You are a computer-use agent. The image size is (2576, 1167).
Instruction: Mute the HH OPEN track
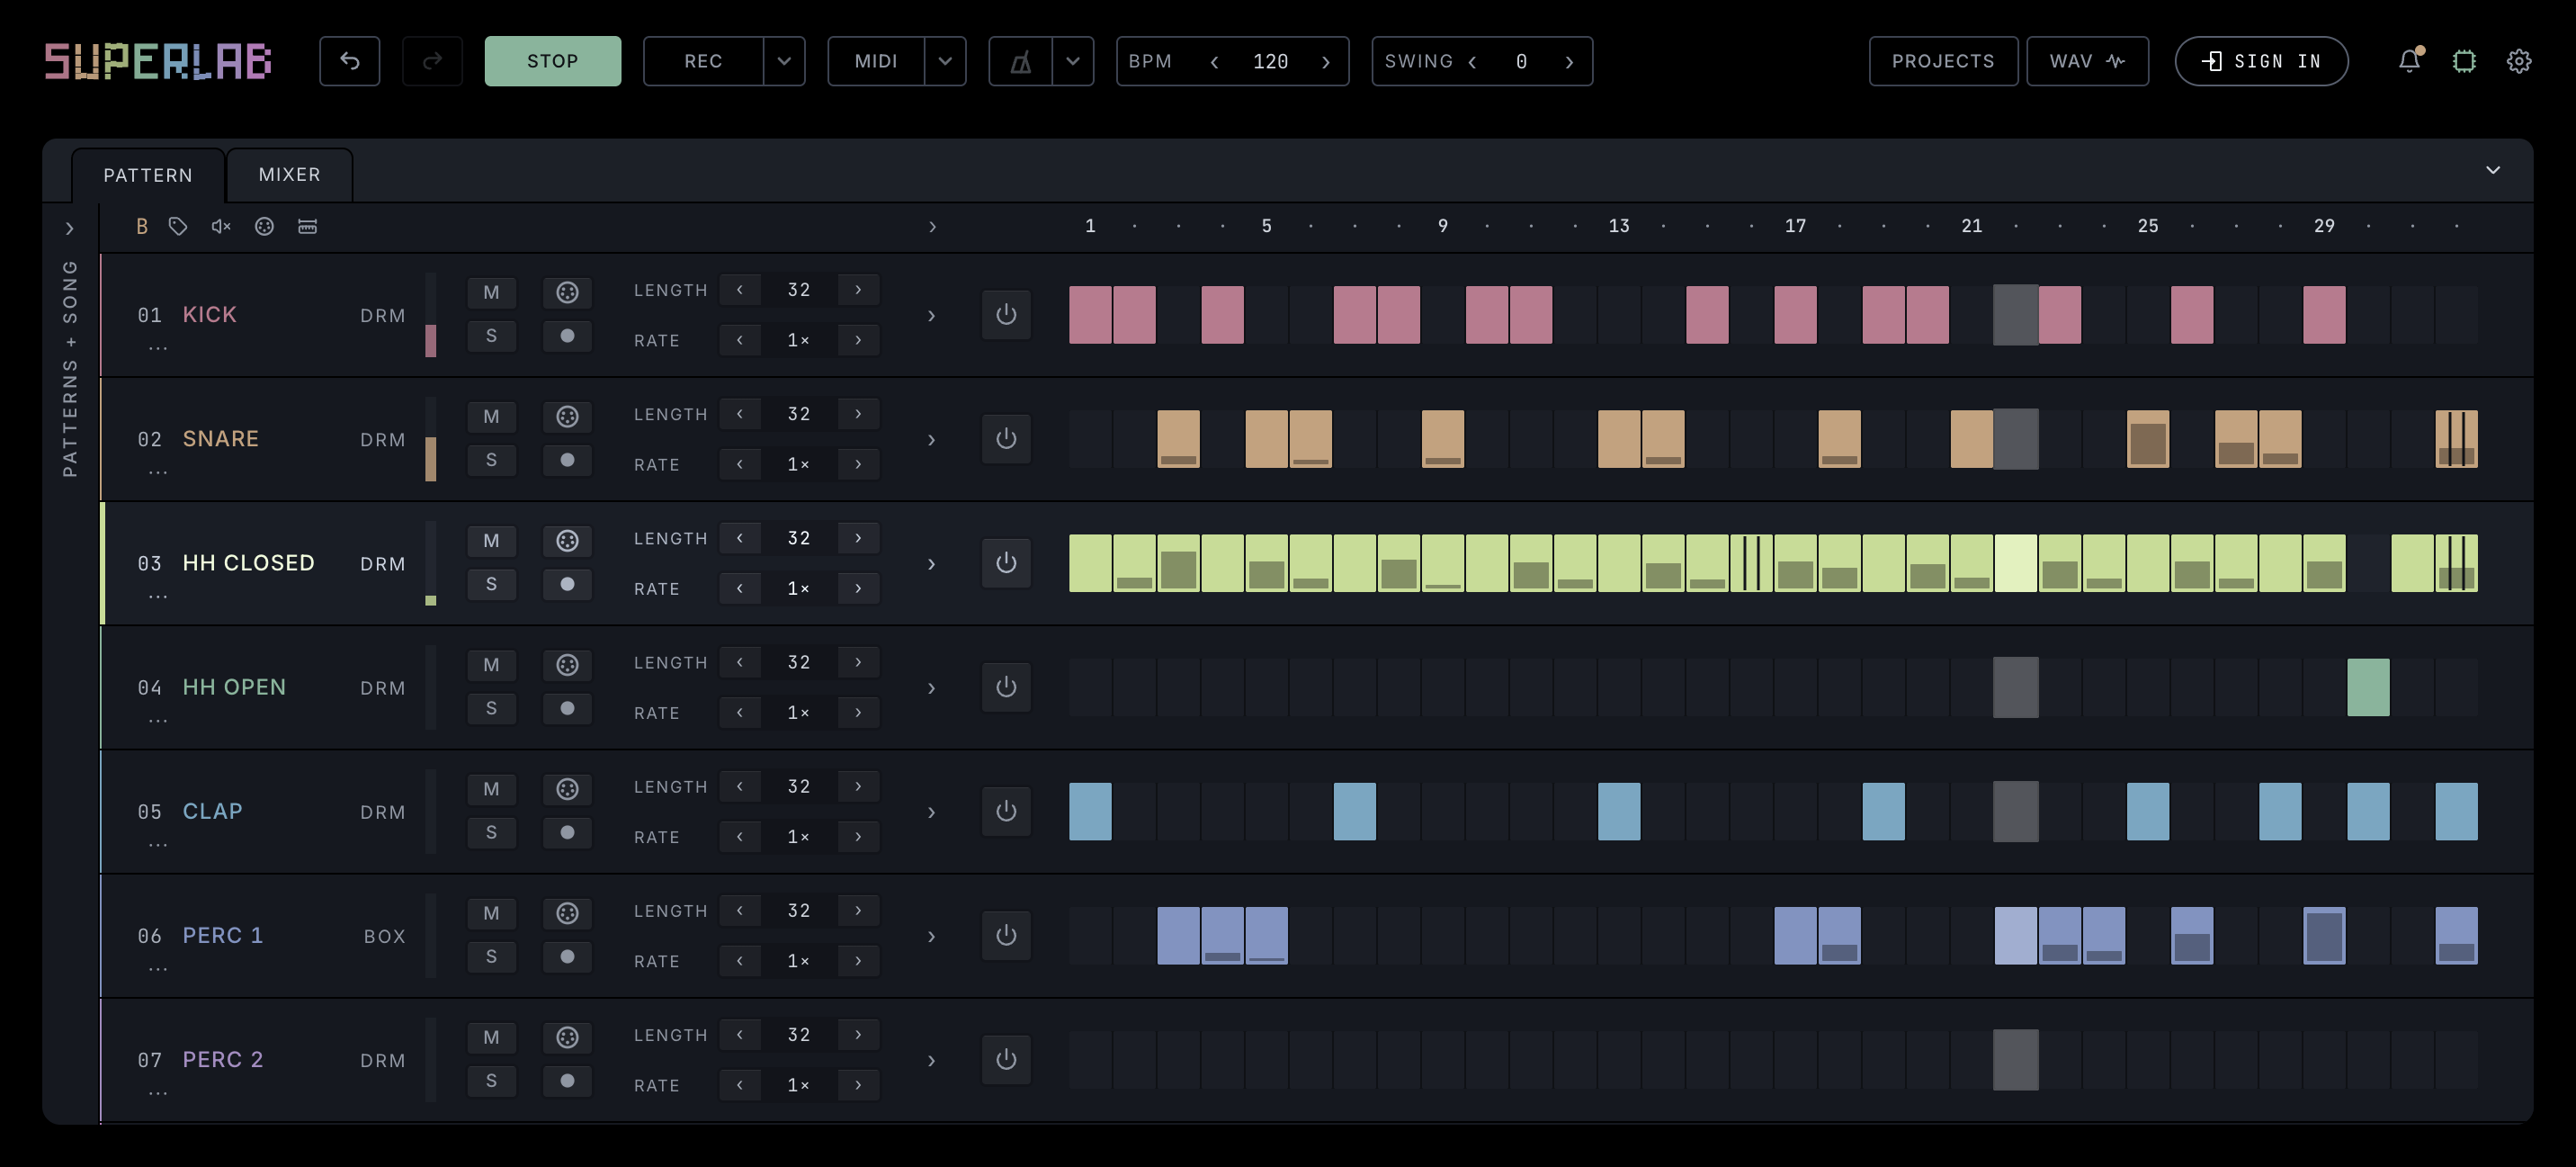491,665
